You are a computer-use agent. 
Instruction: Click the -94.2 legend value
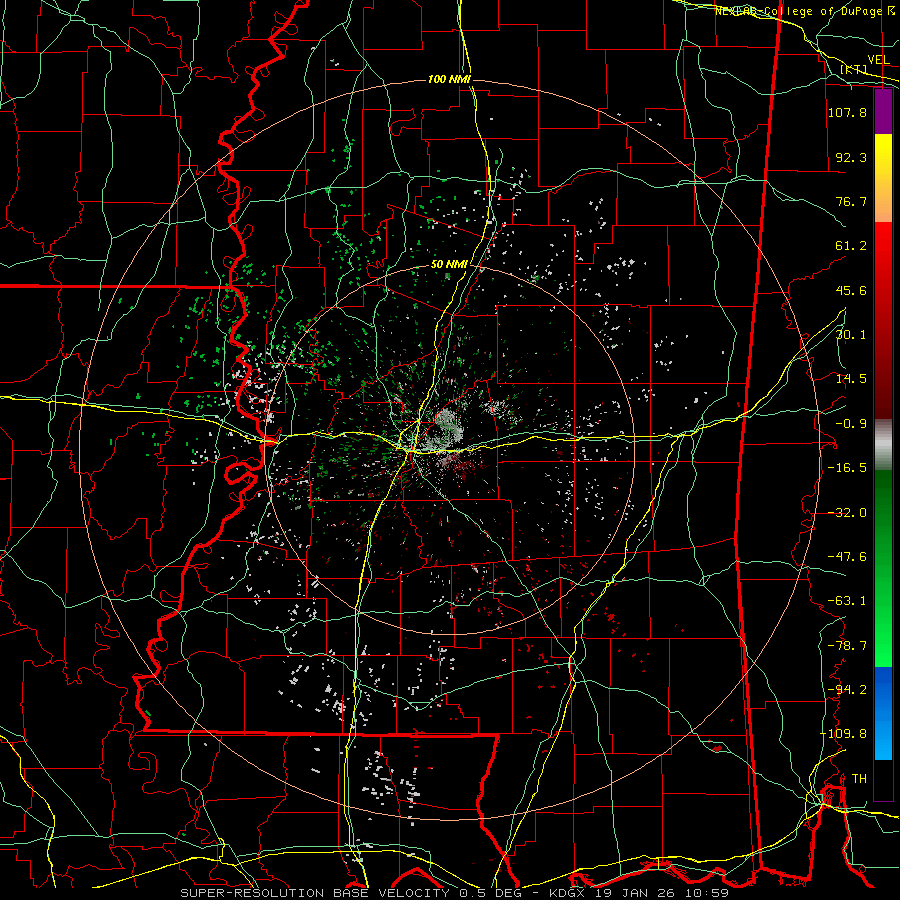click(847, 690)
